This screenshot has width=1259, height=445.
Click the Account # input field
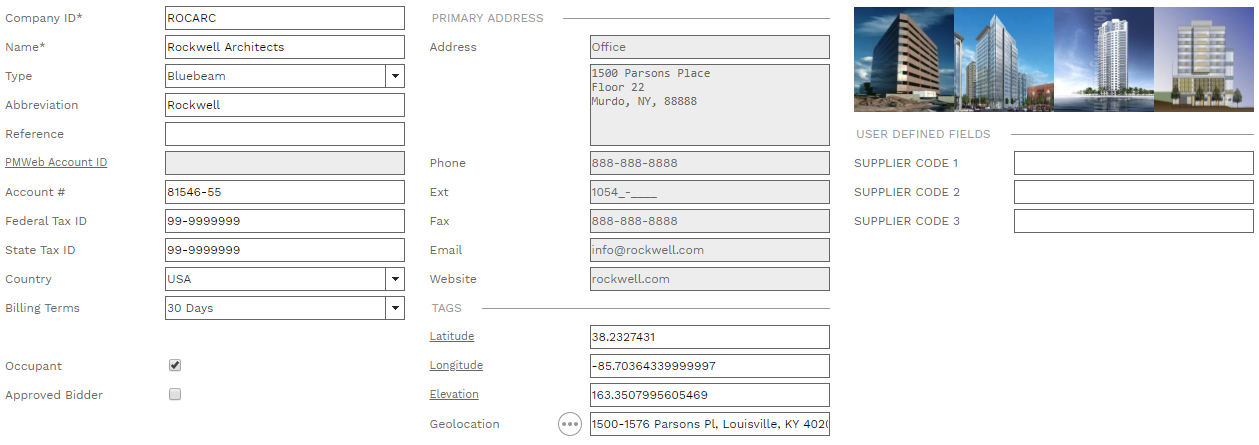click(285, 192)
